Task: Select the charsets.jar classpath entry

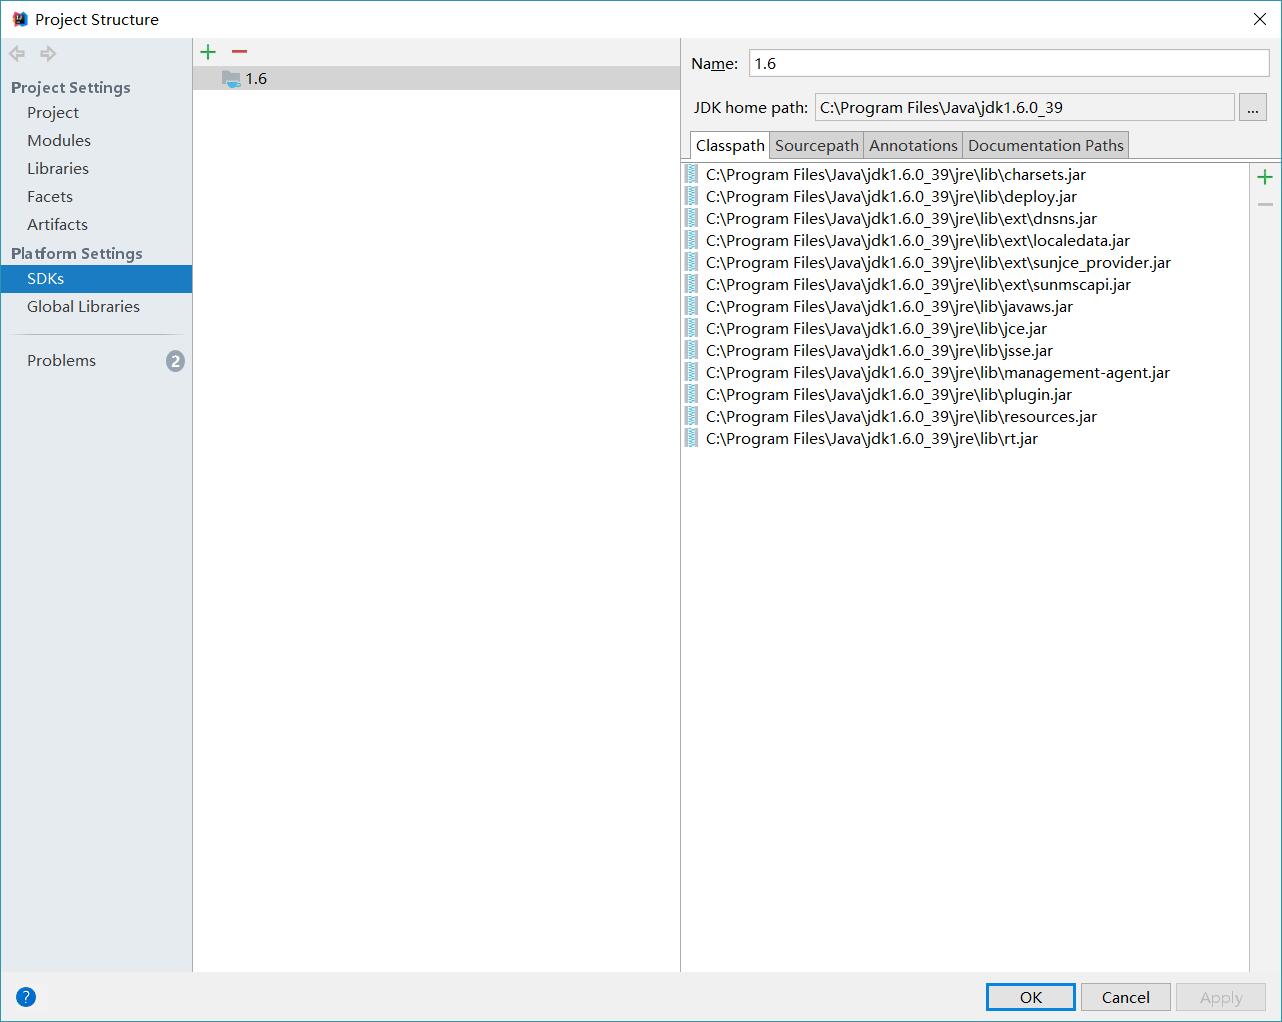Action: pyautogui.click(x=965, y=174)
